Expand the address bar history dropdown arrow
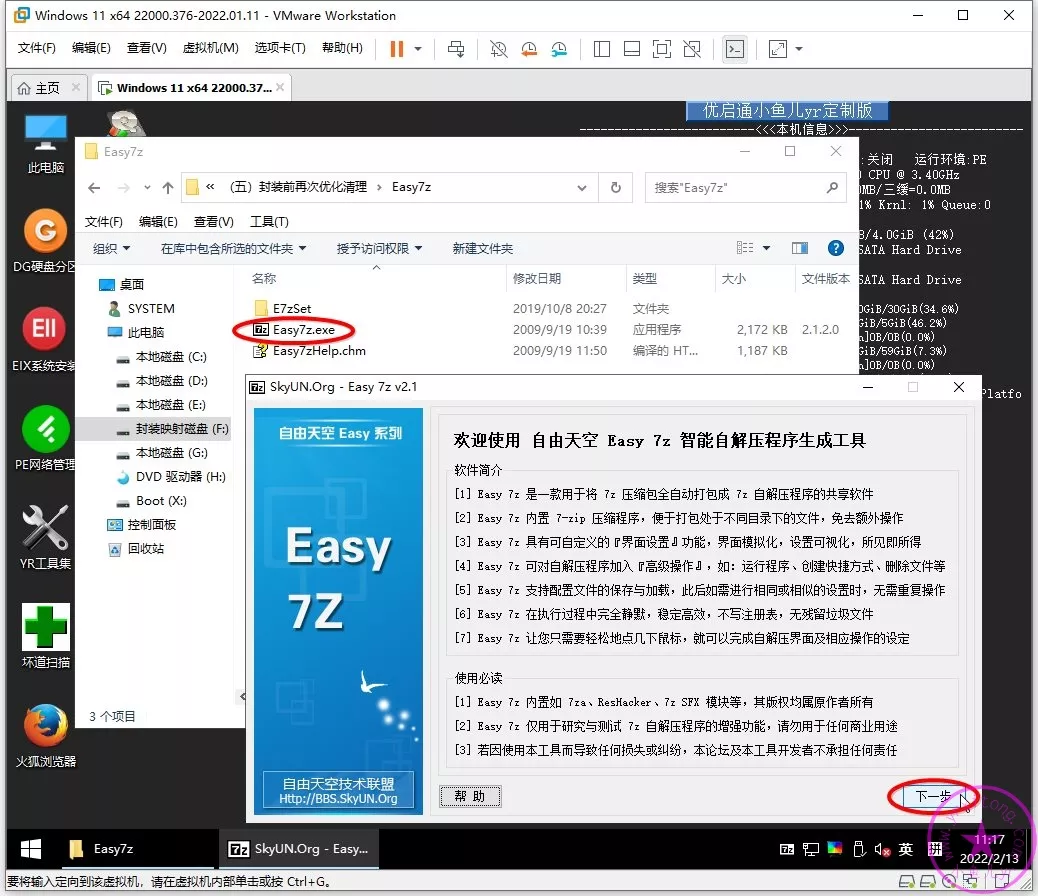The width and height of the screenshot is (1038, 896). [x=582, y=187]
